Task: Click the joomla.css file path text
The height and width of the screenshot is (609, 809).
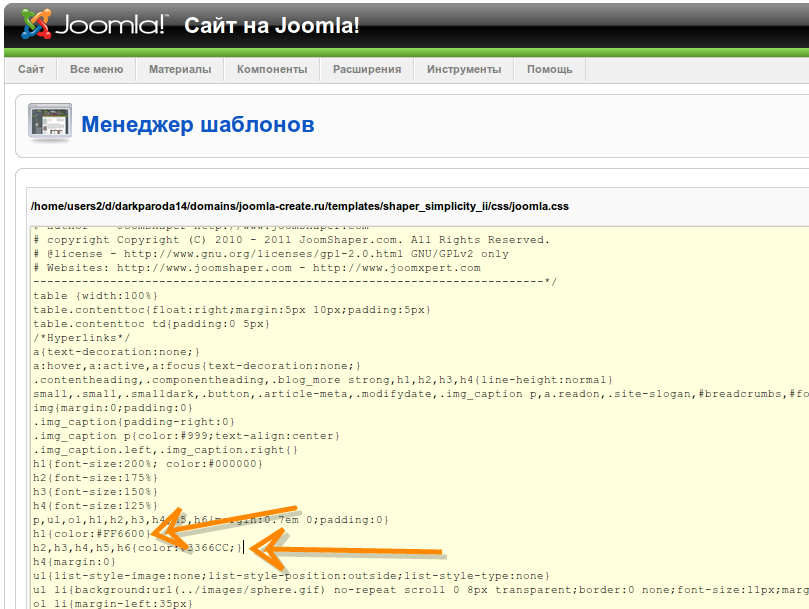Action: (x=299, y=206)
